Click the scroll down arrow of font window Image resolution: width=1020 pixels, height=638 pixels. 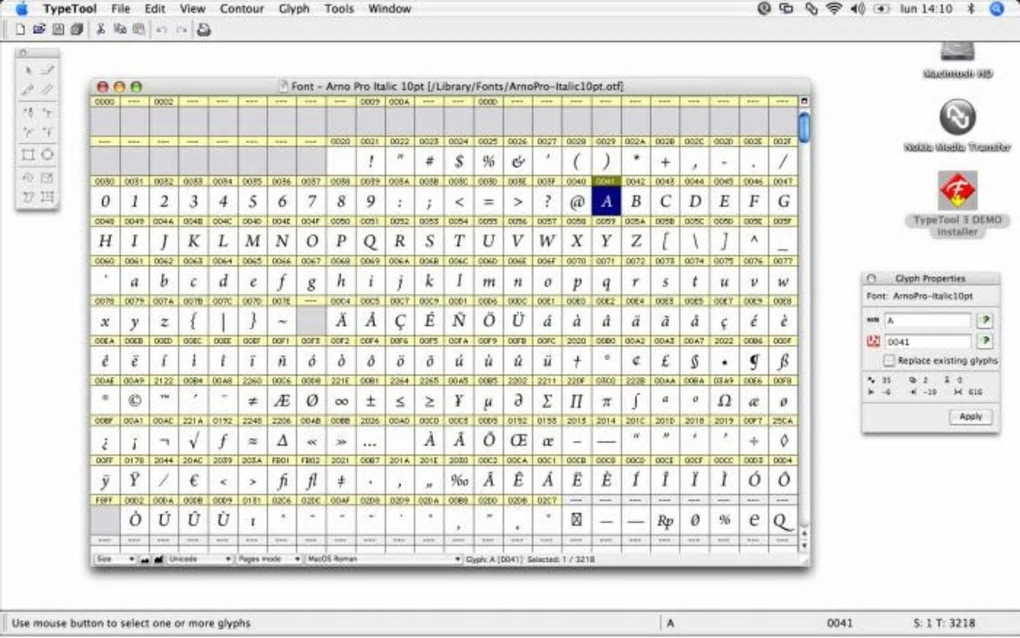[x=804, y=546]
